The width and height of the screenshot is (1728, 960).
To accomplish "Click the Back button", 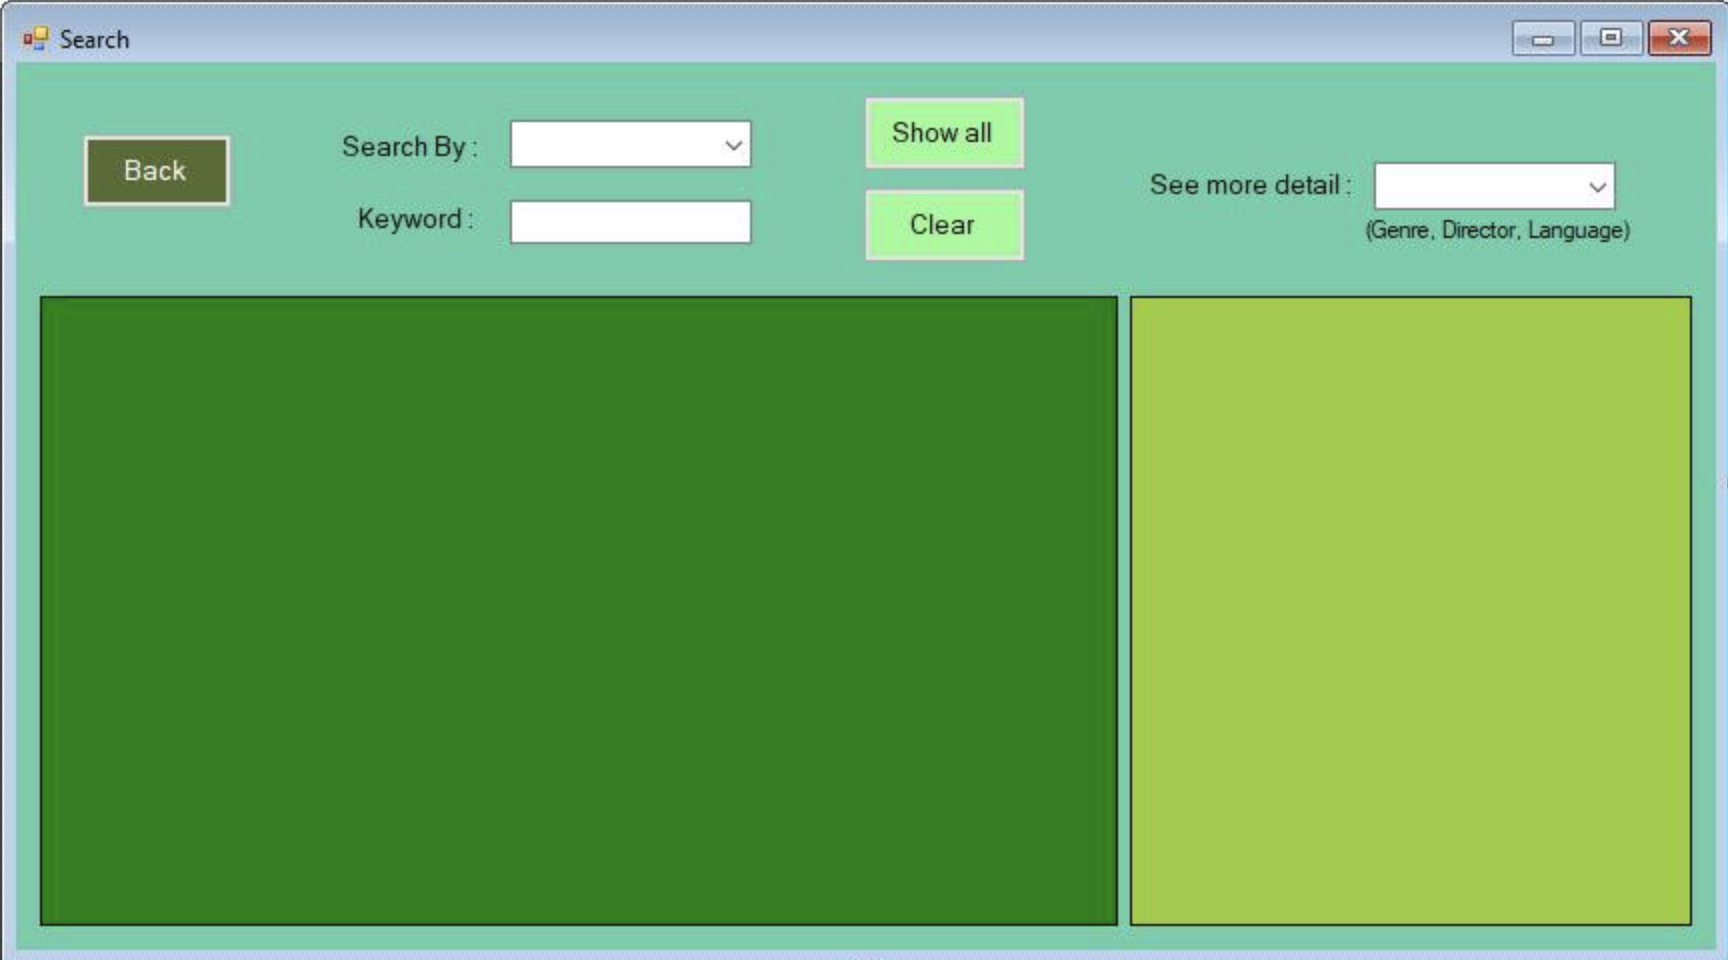I will tap(156, 171).
